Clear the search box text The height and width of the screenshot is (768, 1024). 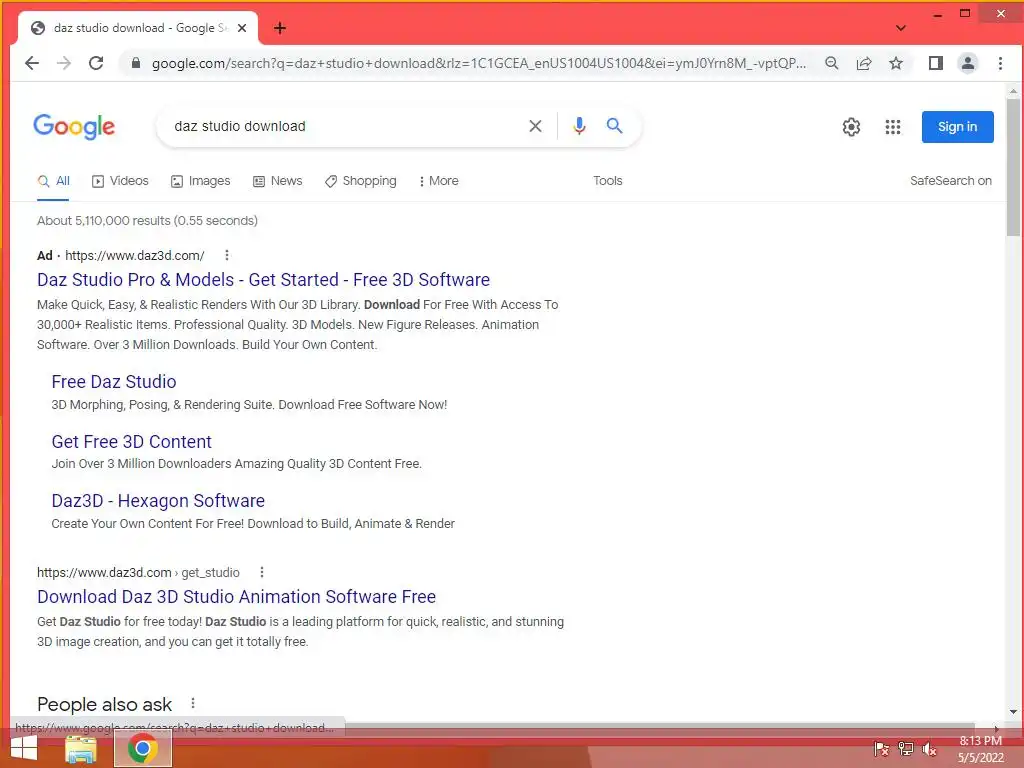[535, 126]
